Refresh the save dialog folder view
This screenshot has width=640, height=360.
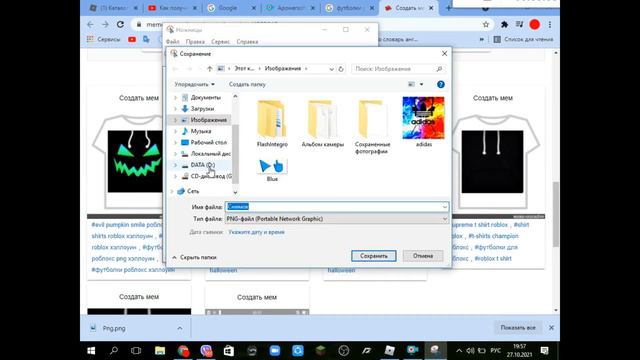[x=341, y=69]
